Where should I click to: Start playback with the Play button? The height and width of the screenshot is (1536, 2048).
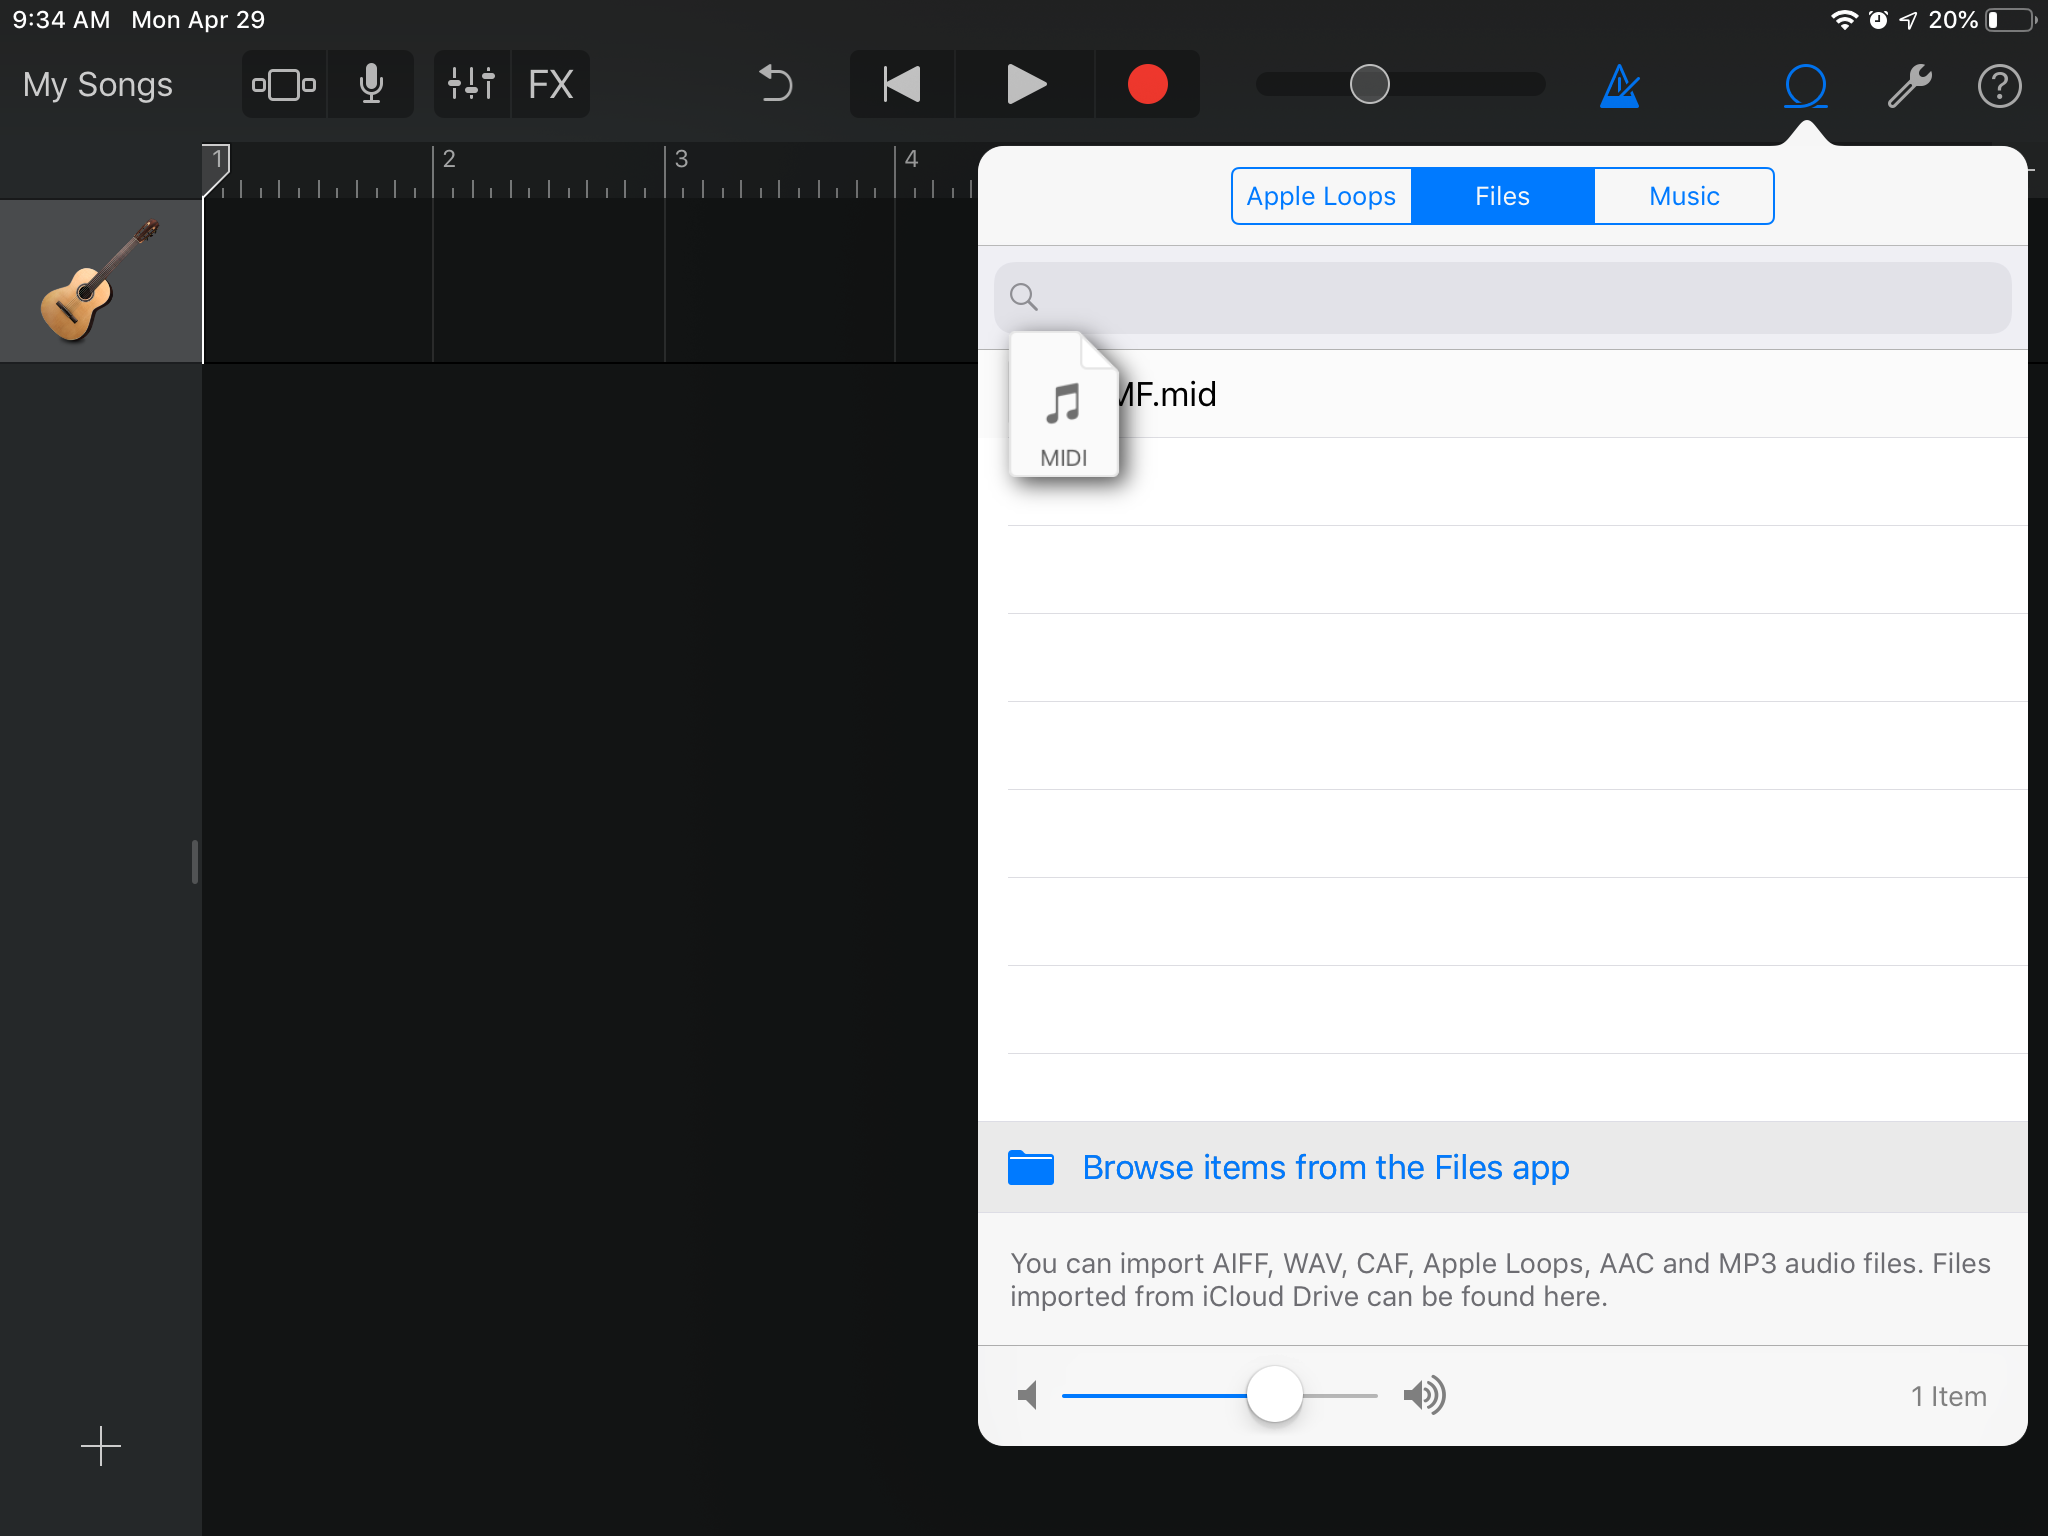tap(1025, 85)
